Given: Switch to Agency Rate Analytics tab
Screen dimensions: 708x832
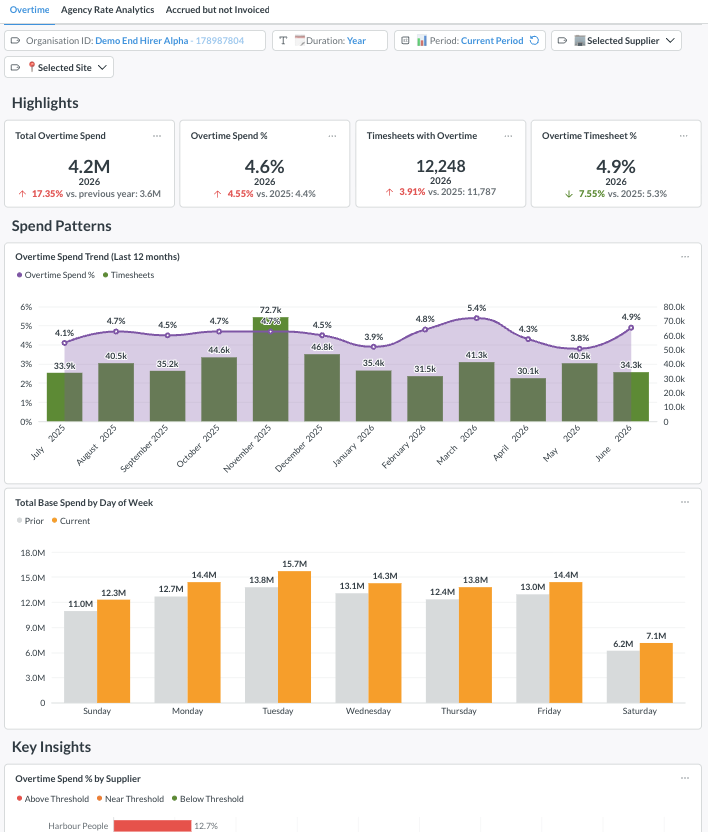Looking at the screenshot, I should 107,10.
